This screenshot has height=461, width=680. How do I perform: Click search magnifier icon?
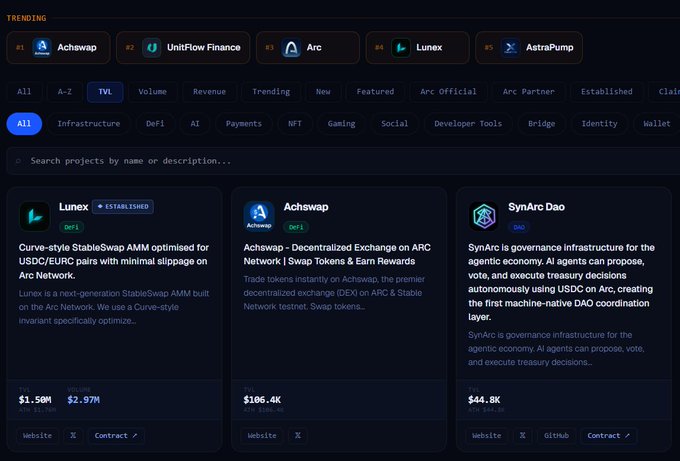click(x=18, y=161)
